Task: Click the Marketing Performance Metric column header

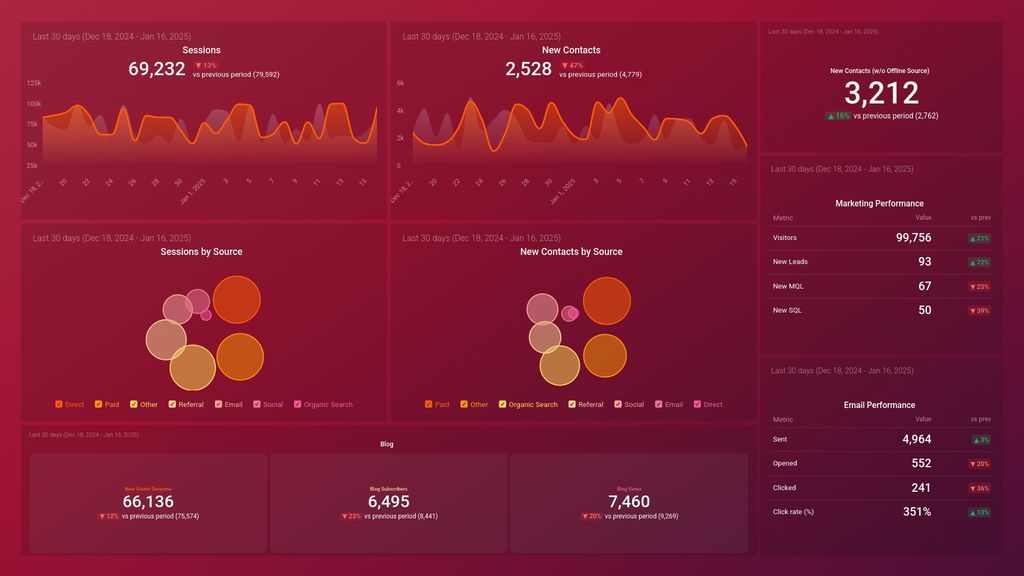Action: pos(783,218)
